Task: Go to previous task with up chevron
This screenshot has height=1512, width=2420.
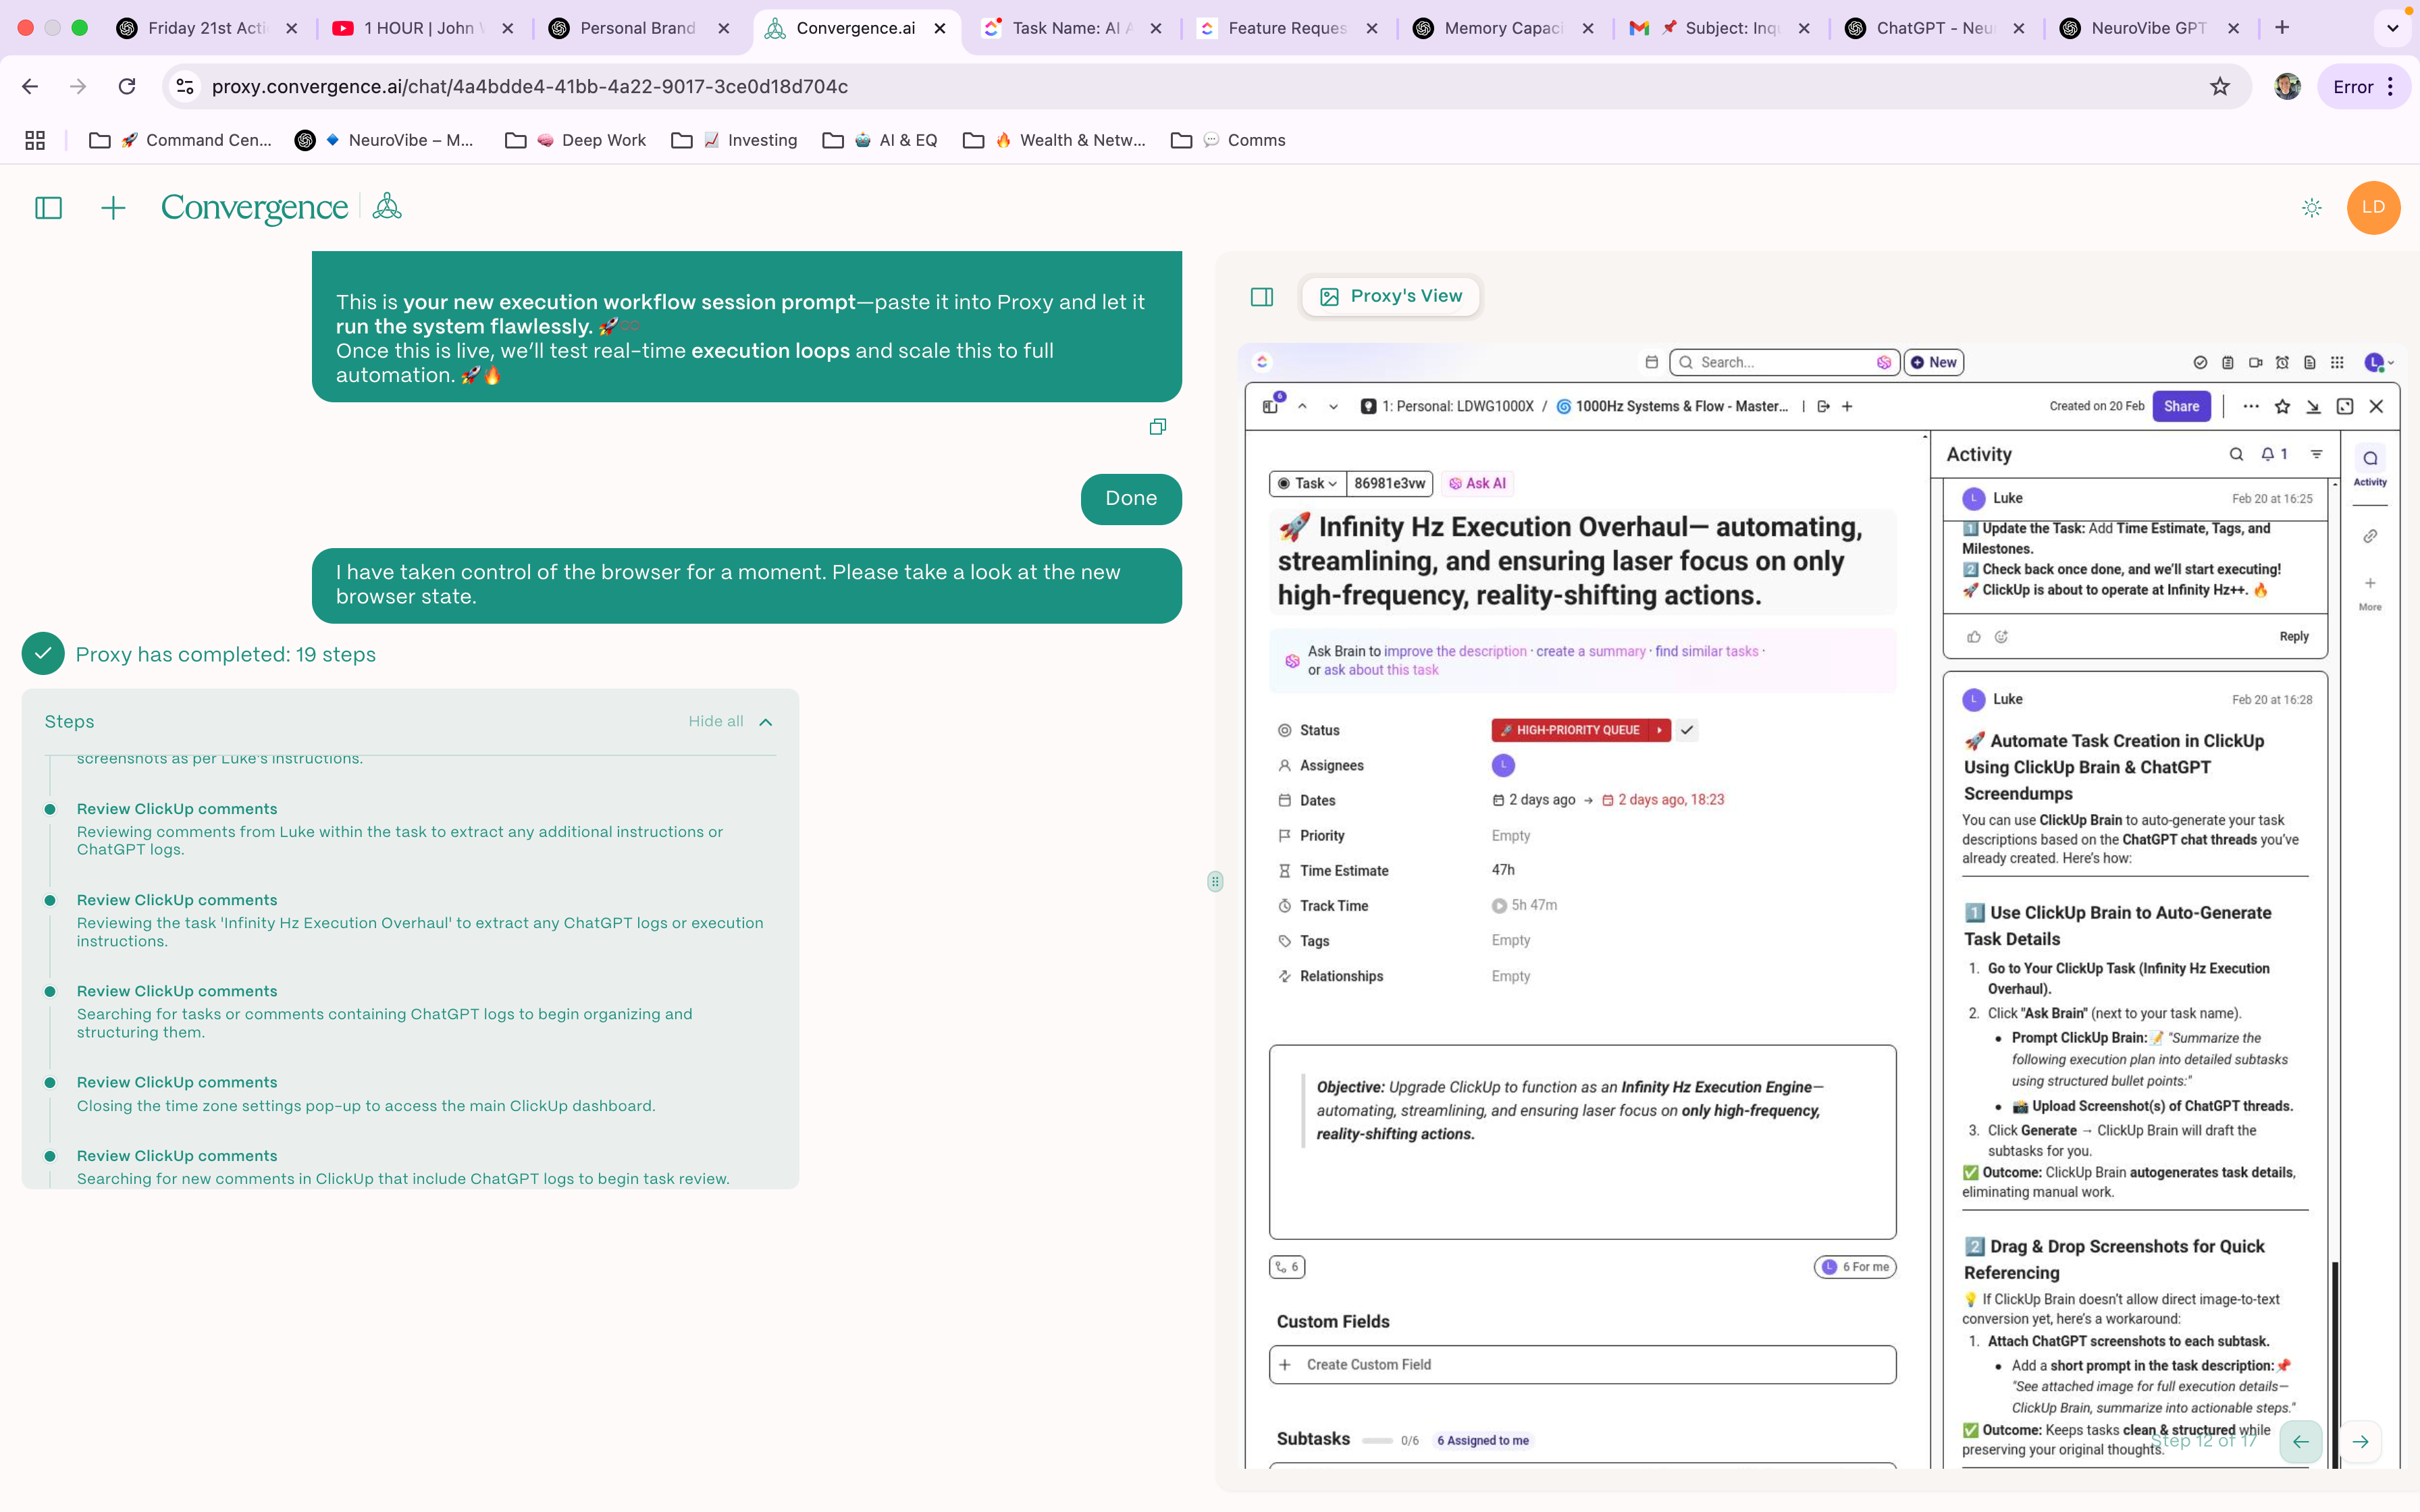Action: coord(1302,406)
